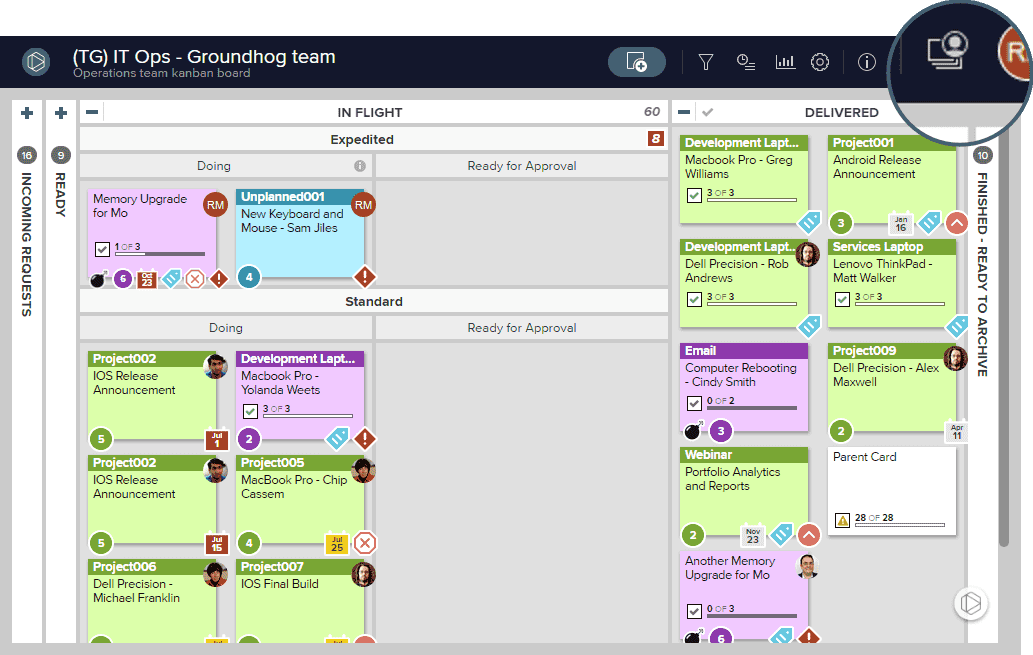Click the Jul 15 date badge on Project002 card

click(217, 544)
